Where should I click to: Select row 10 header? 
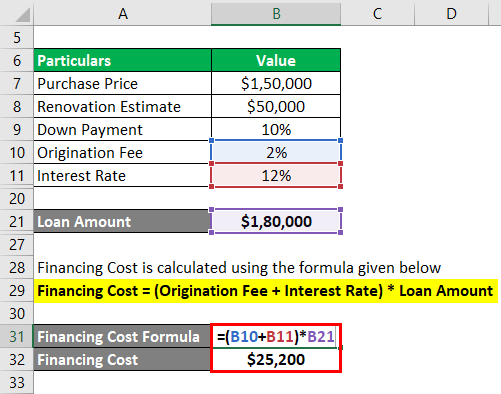click(17, 153)
